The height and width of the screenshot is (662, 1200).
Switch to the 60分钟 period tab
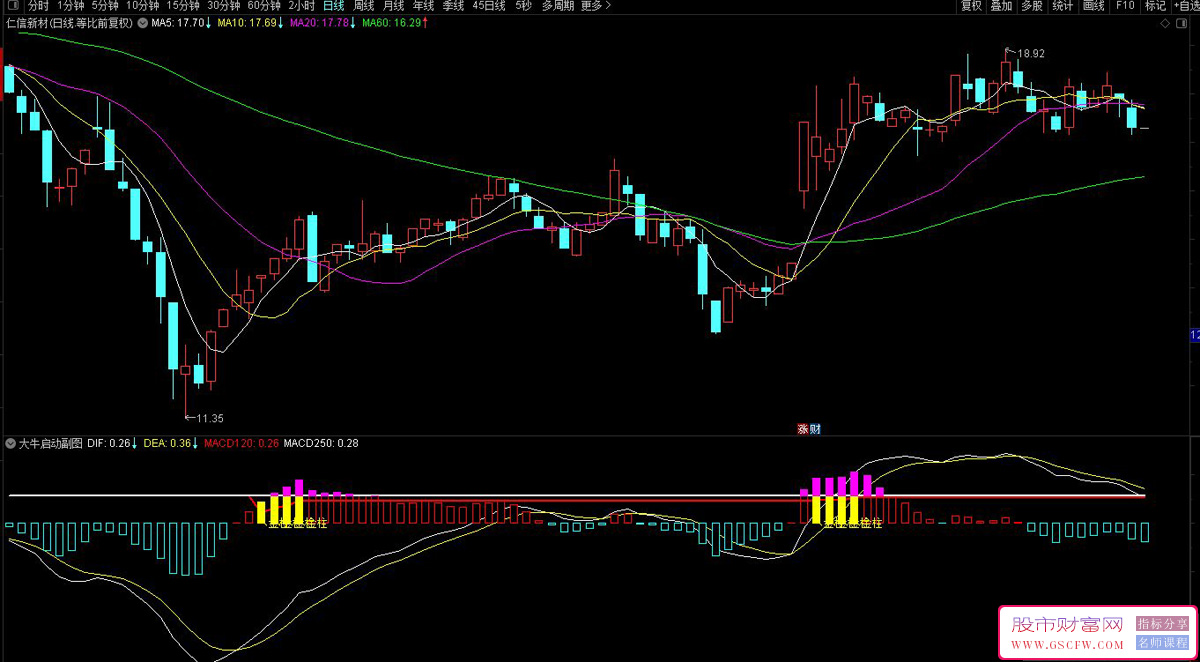pyautogui.click(x=264, y=6)
